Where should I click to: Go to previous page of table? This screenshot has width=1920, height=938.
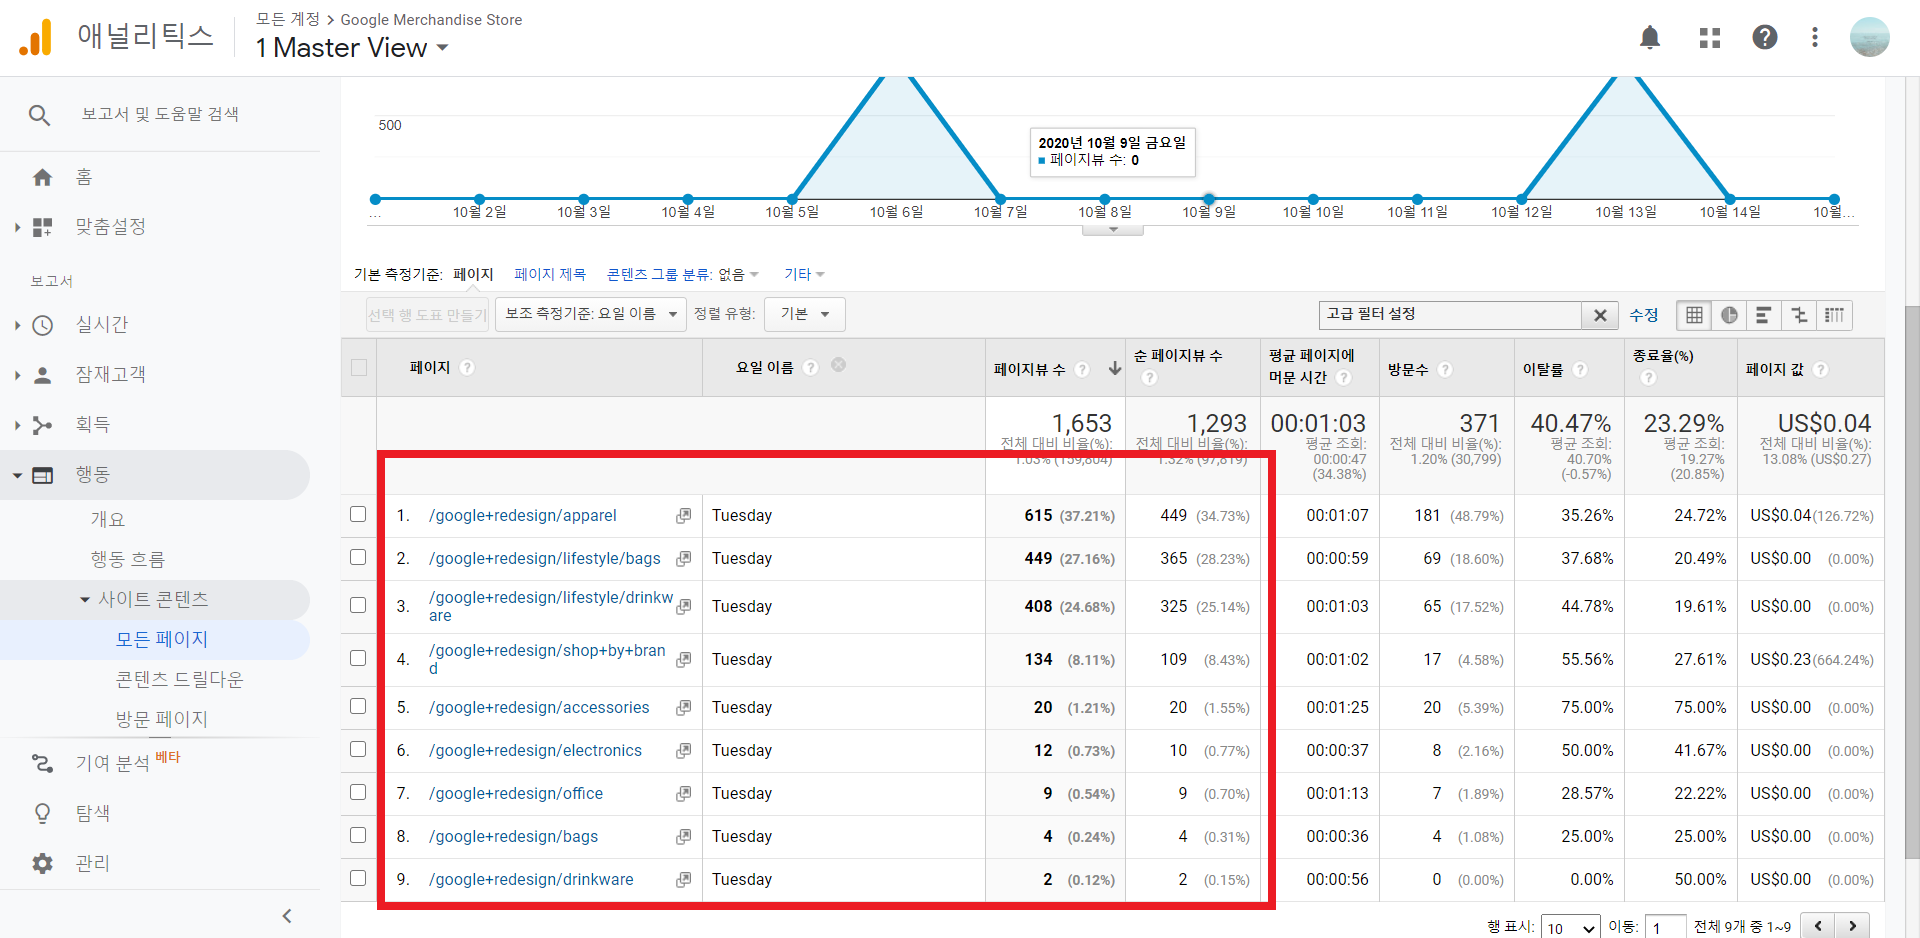click(x=1818, y=926)
